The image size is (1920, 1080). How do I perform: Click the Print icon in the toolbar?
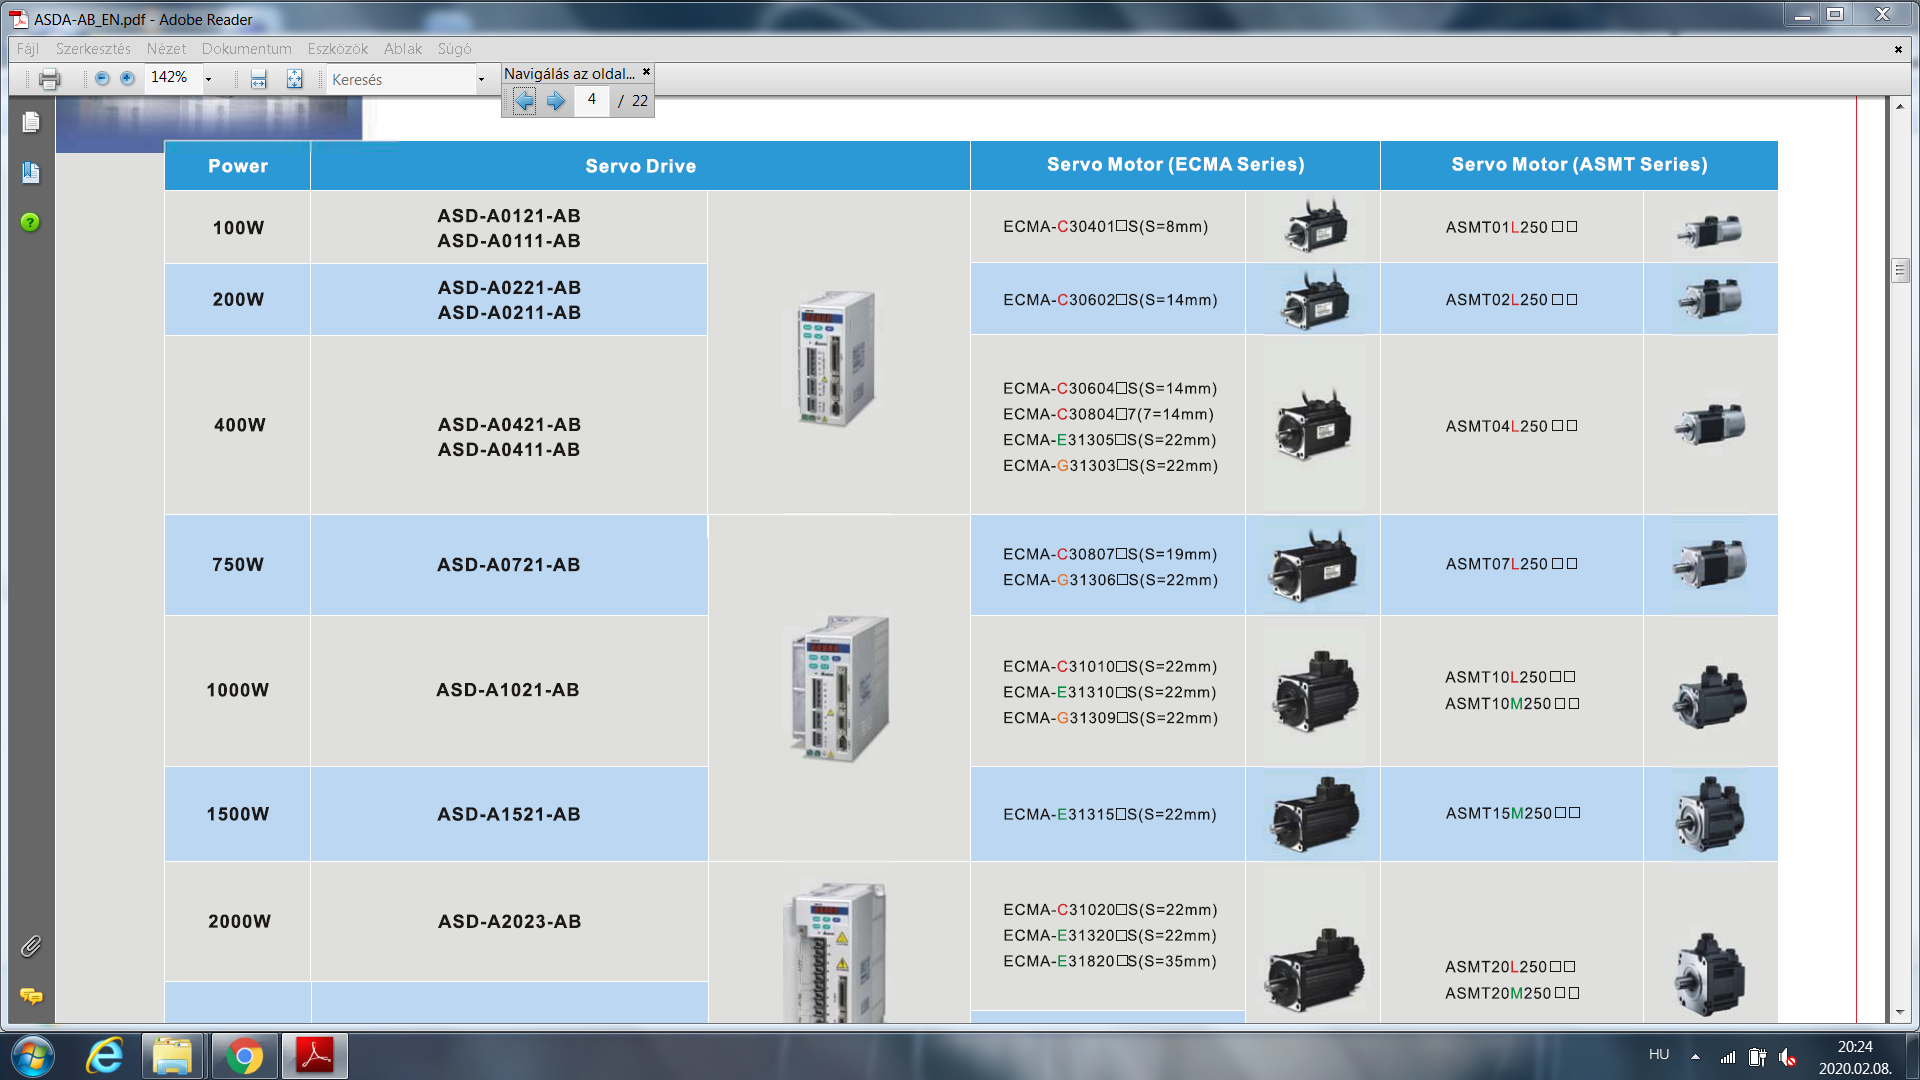click(x=49, y=80)
